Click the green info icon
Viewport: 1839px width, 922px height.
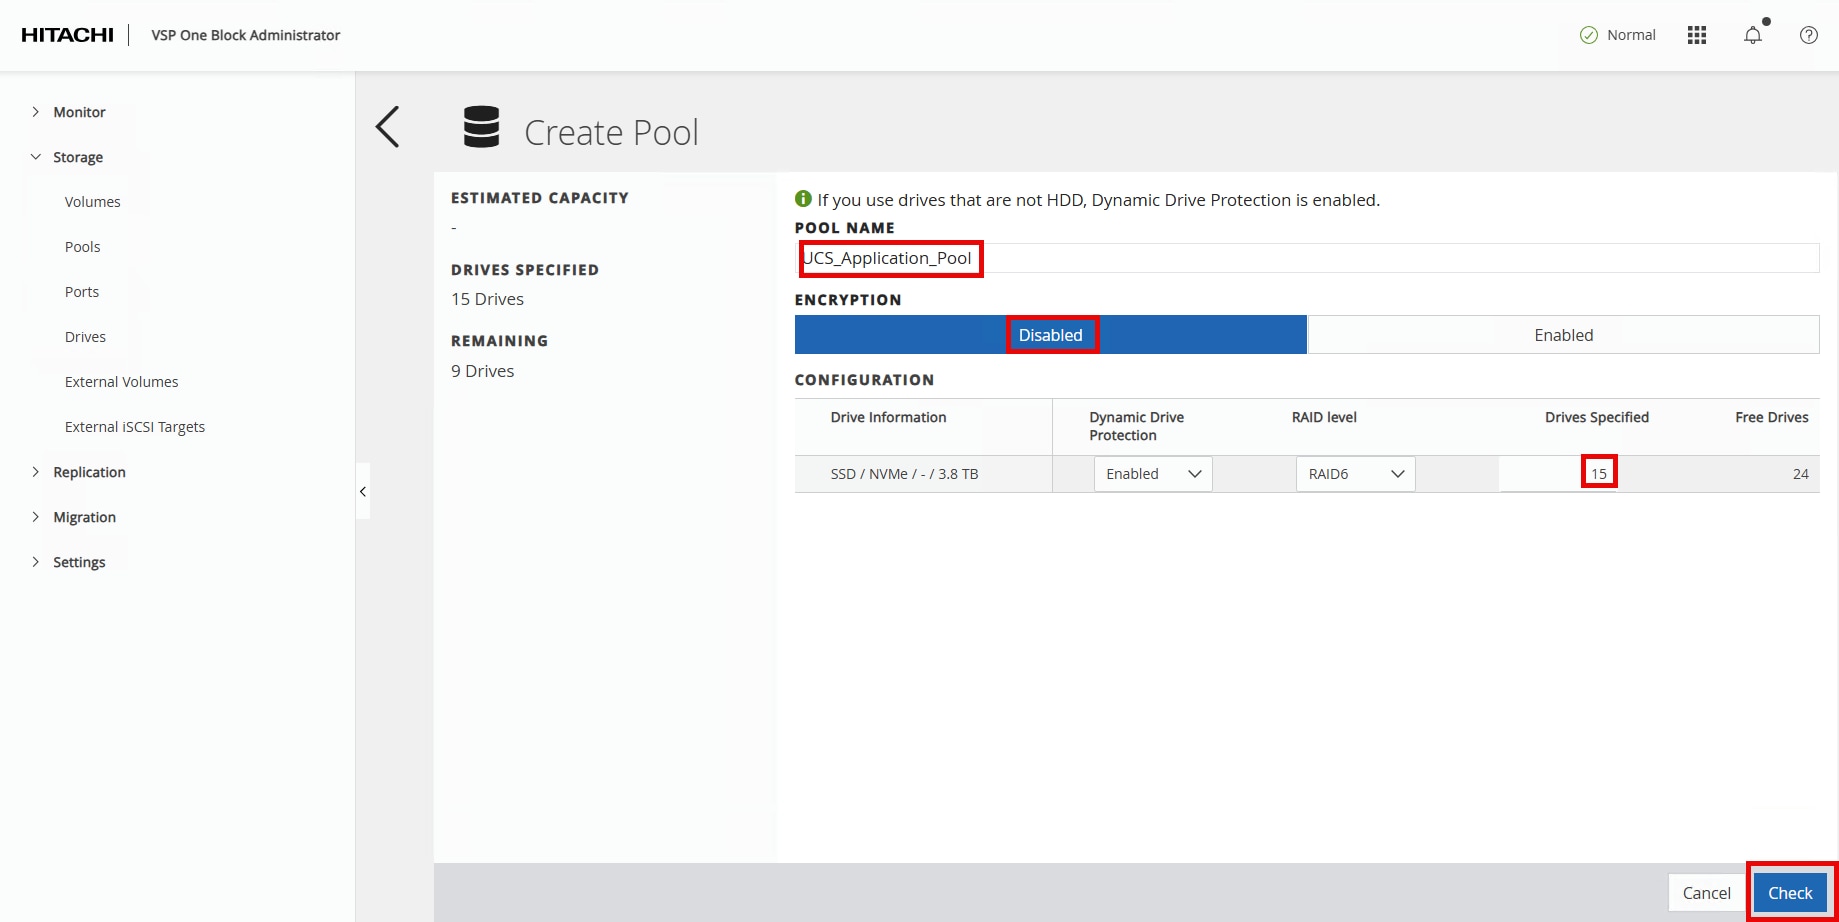coord(803,199)
